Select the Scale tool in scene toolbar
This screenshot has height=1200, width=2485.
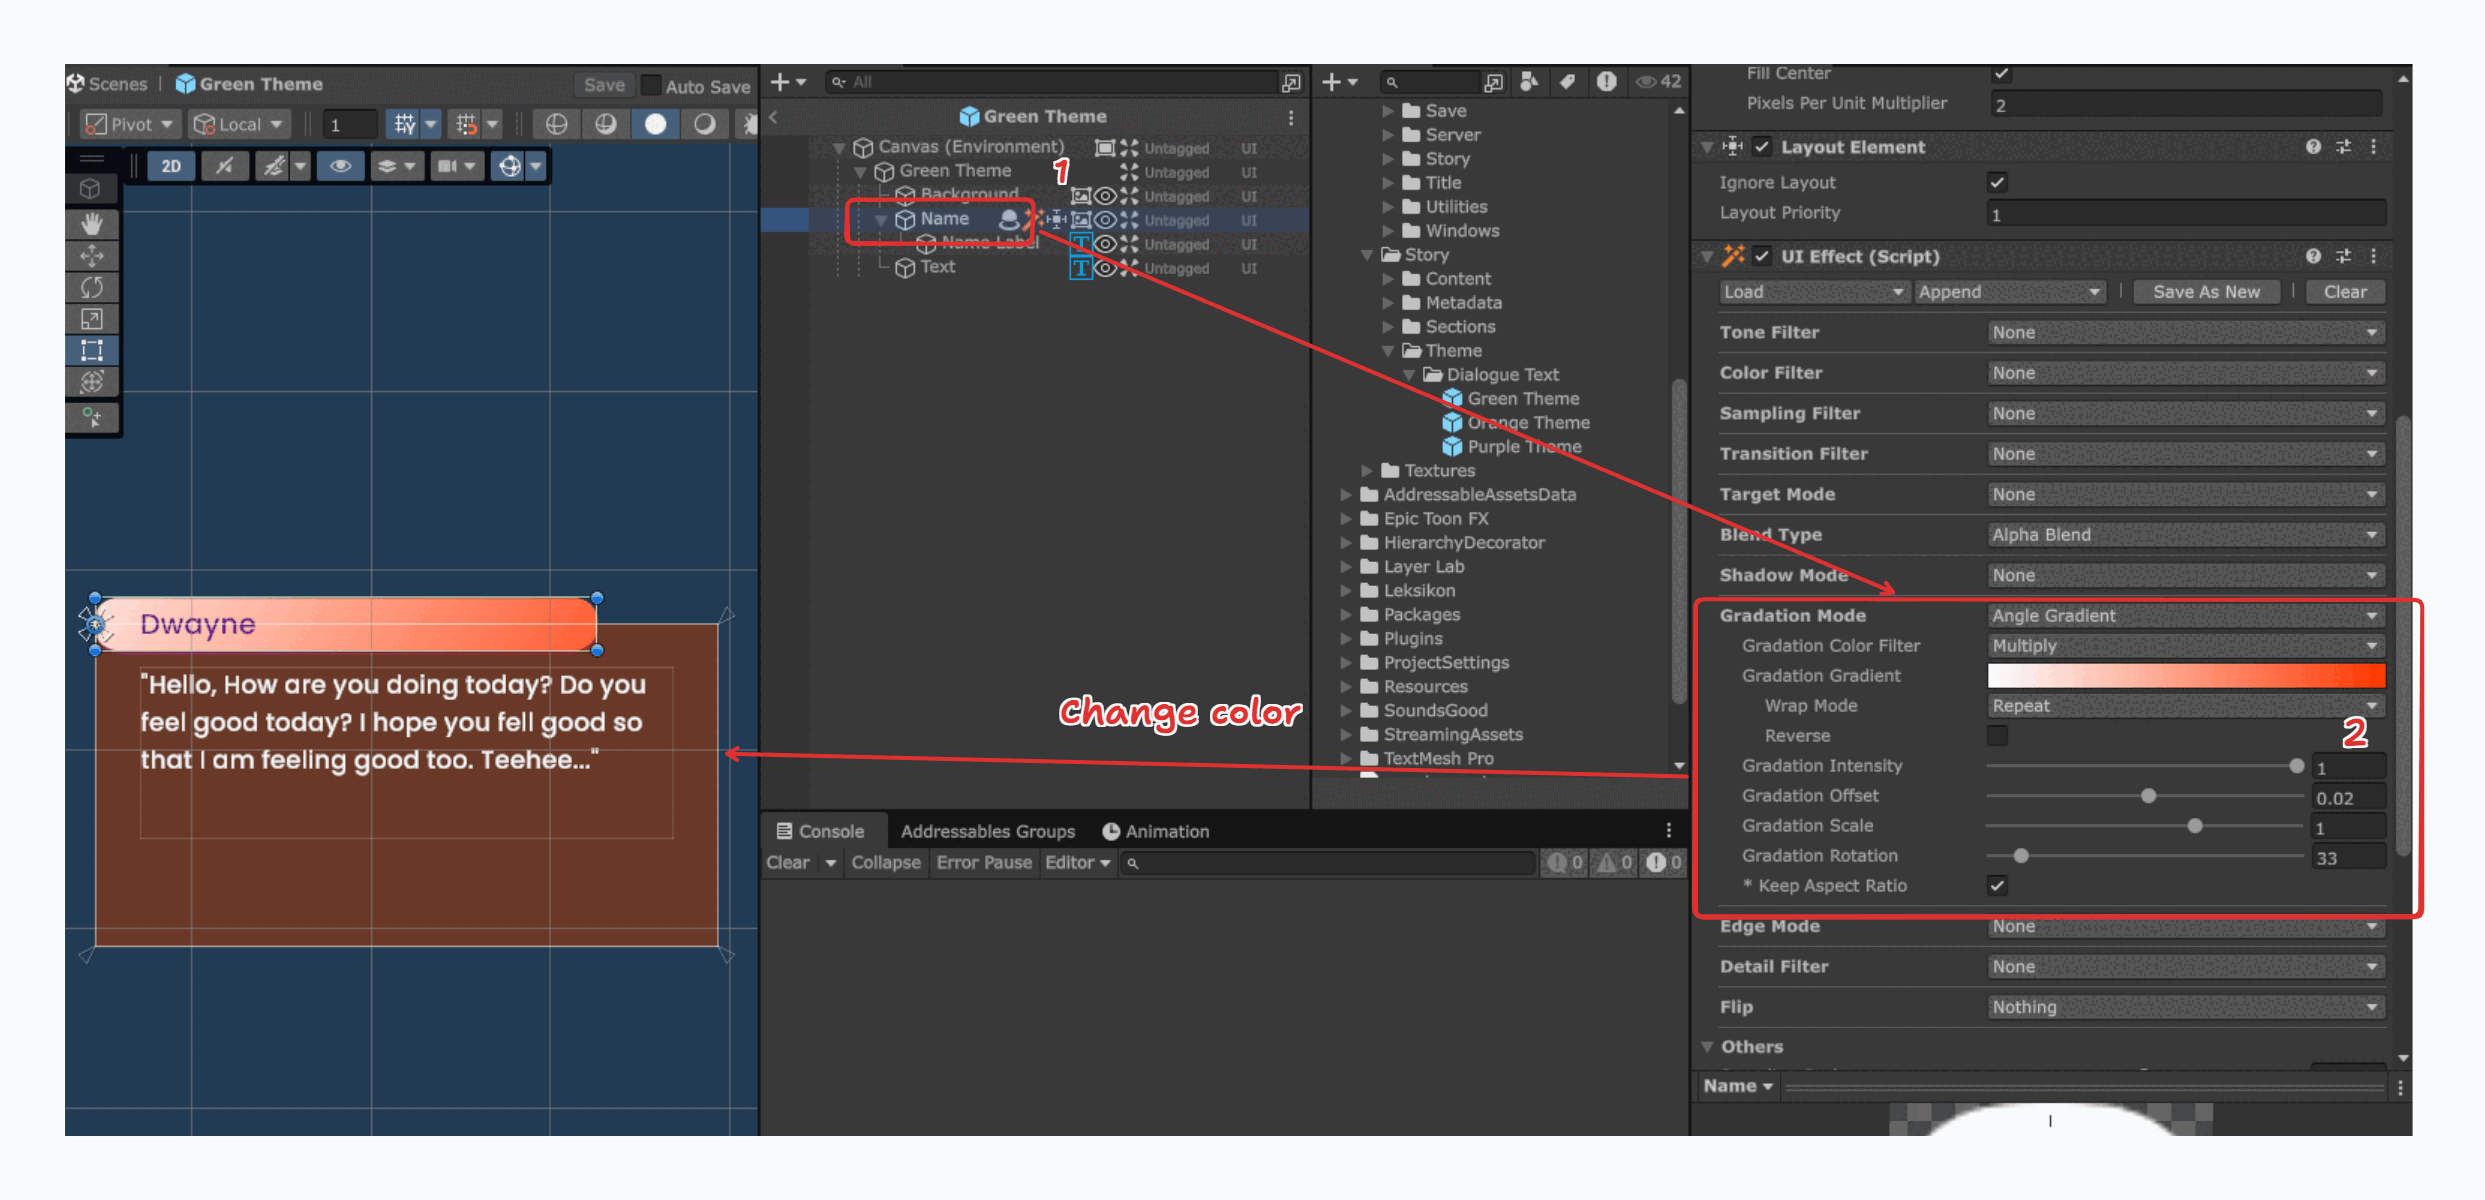[x=92, y=319]
